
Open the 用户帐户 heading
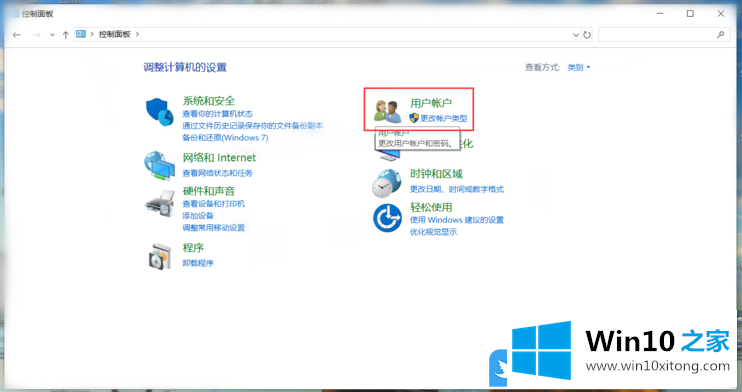(x=431, y=103)
